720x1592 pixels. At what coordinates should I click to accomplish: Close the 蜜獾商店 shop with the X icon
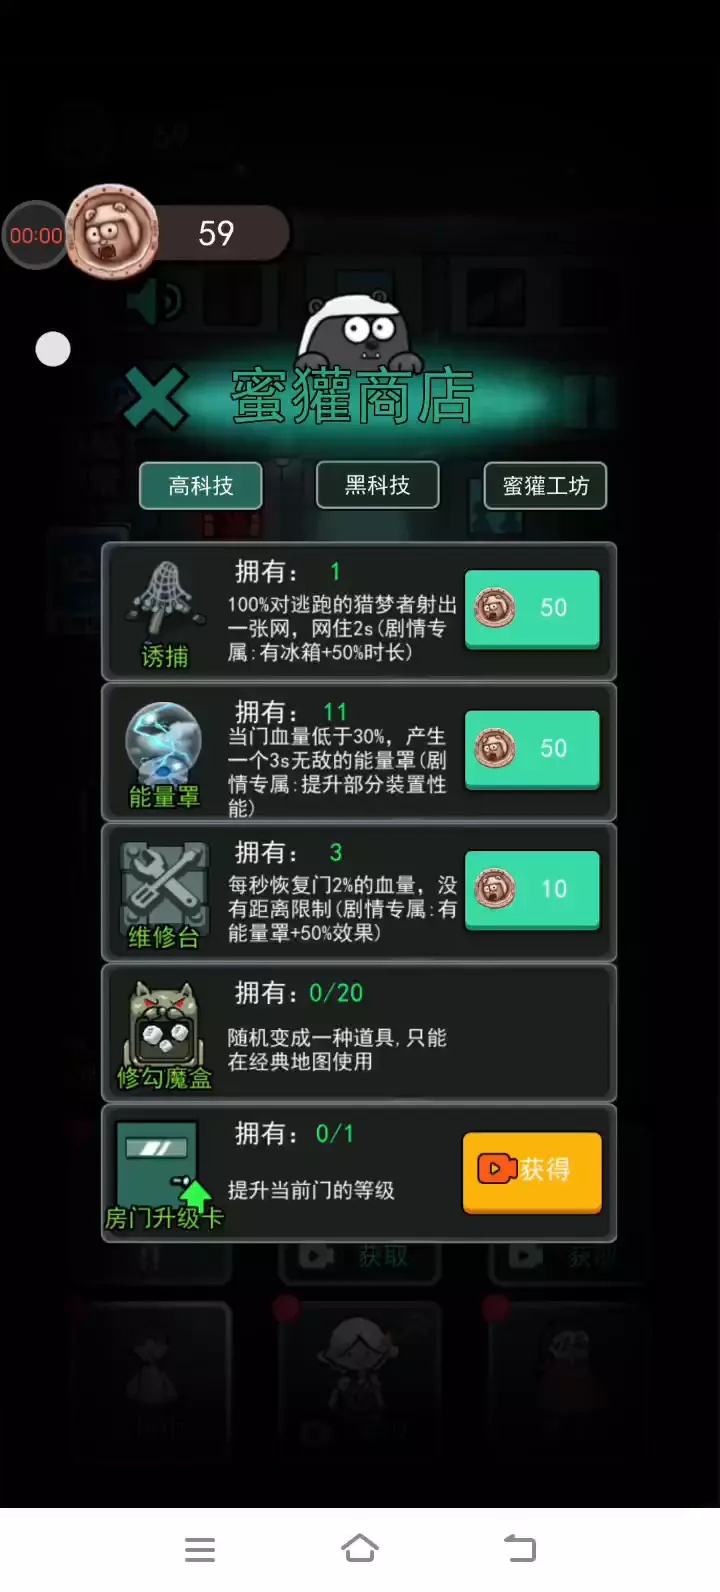155,398
